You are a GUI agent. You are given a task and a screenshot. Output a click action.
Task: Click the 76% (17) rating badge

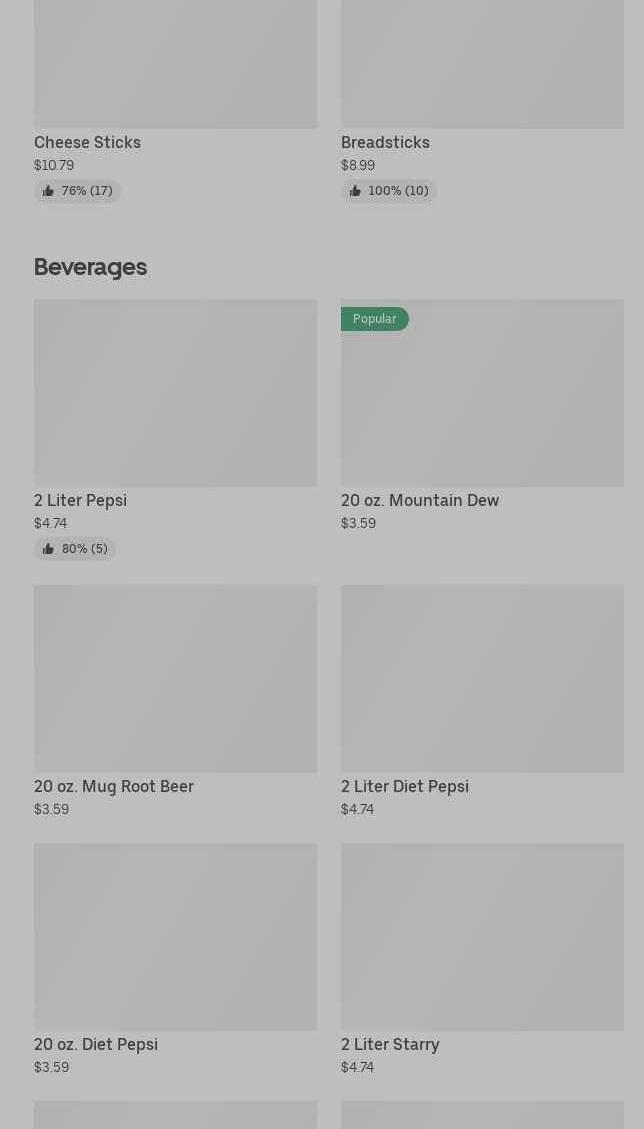point(77,191)
